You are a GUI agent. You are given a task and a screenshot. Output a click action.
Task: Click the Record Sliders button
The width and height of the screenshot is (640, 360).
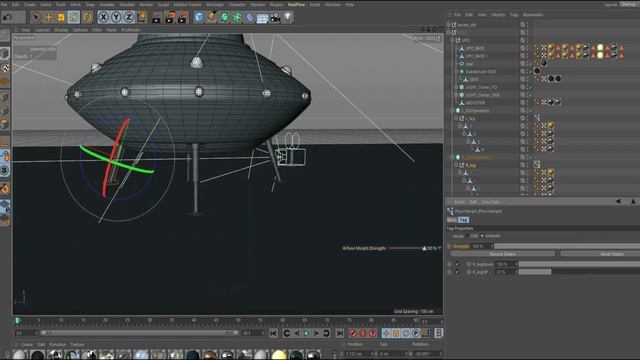click(503, 254)
